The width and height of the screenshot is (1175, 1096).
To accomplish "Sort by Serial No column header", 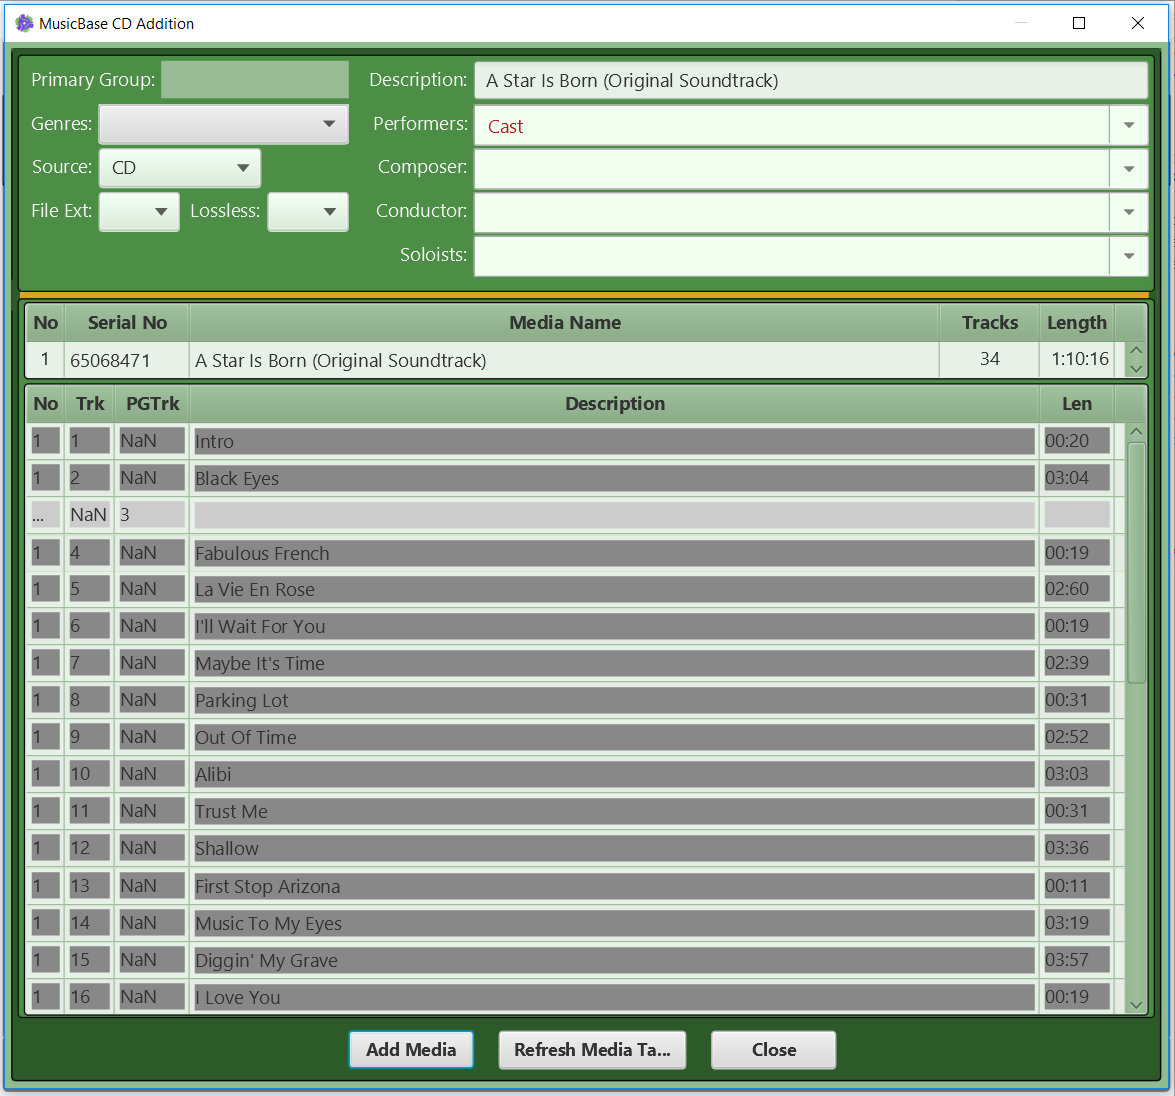I will [127, 323].
